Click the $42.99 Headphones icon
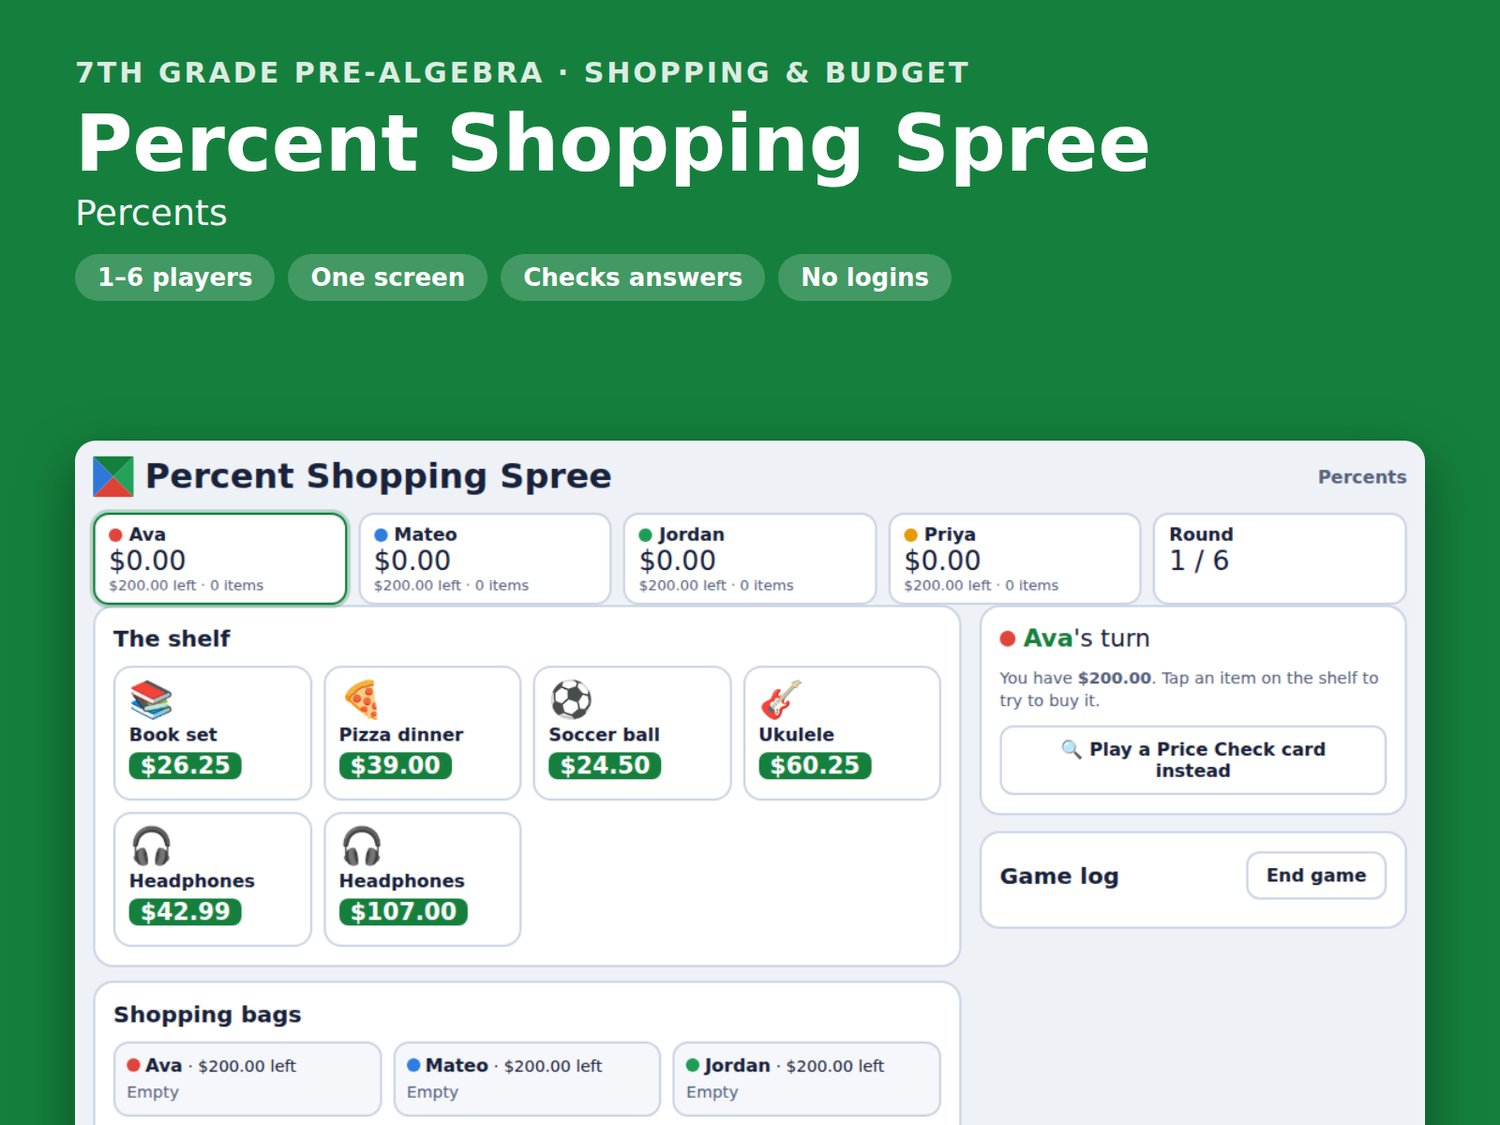 151,846
